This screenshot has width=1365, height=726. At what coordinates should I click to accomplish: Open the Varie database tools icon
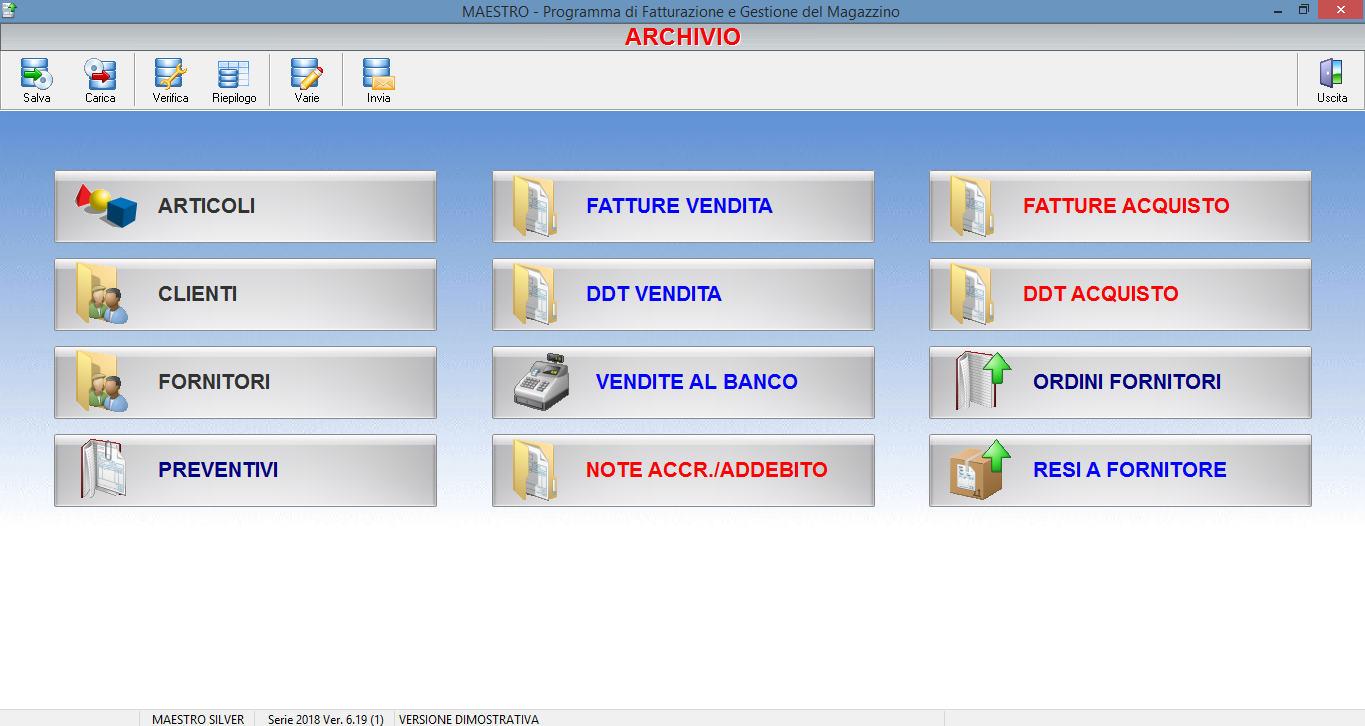click(x=307, y=81)
